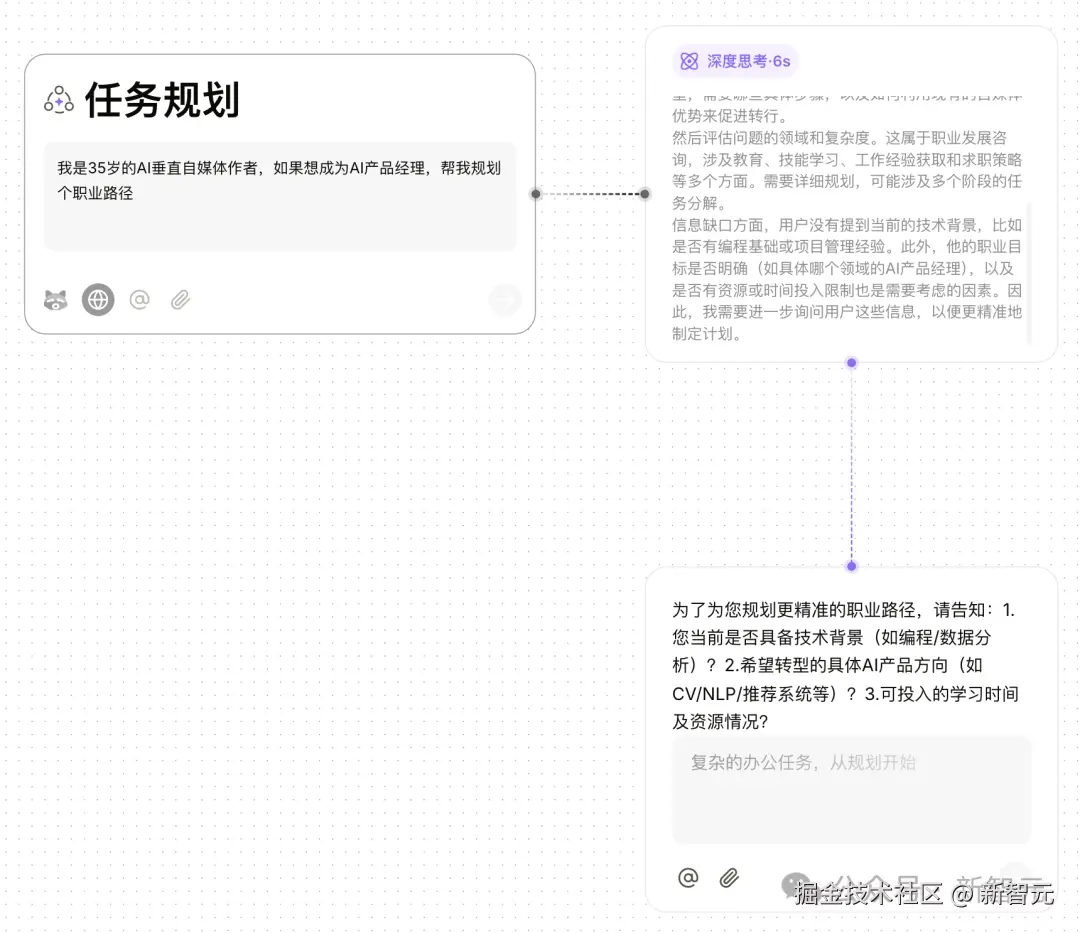Image resolution: width=1080 pixels, height=933 pixels.
Task: Click the thinking paragraph beginning 信息缺口方面
Action: tap(847, 280)
